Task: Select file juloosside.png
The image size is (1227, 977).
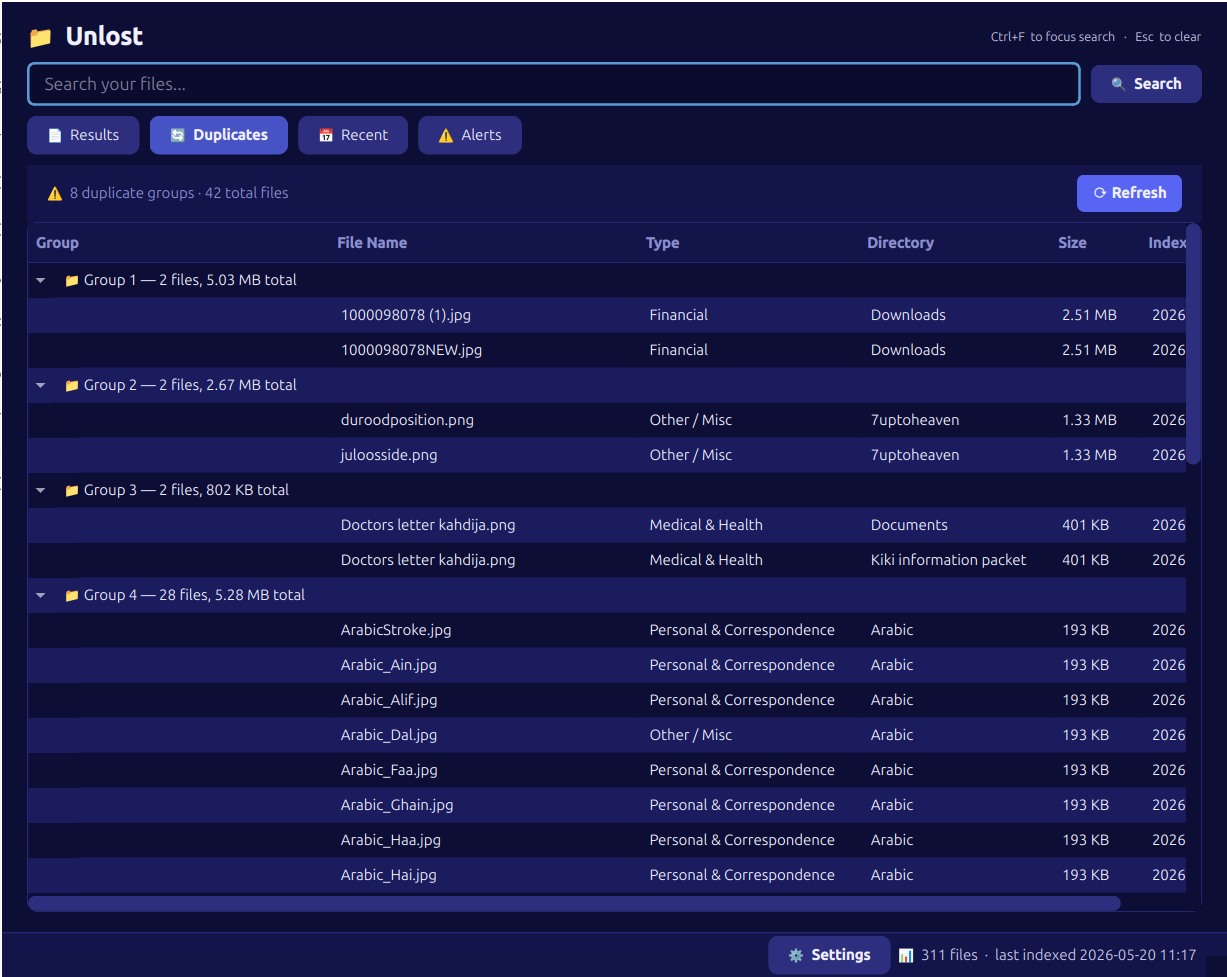Action: 389,455
